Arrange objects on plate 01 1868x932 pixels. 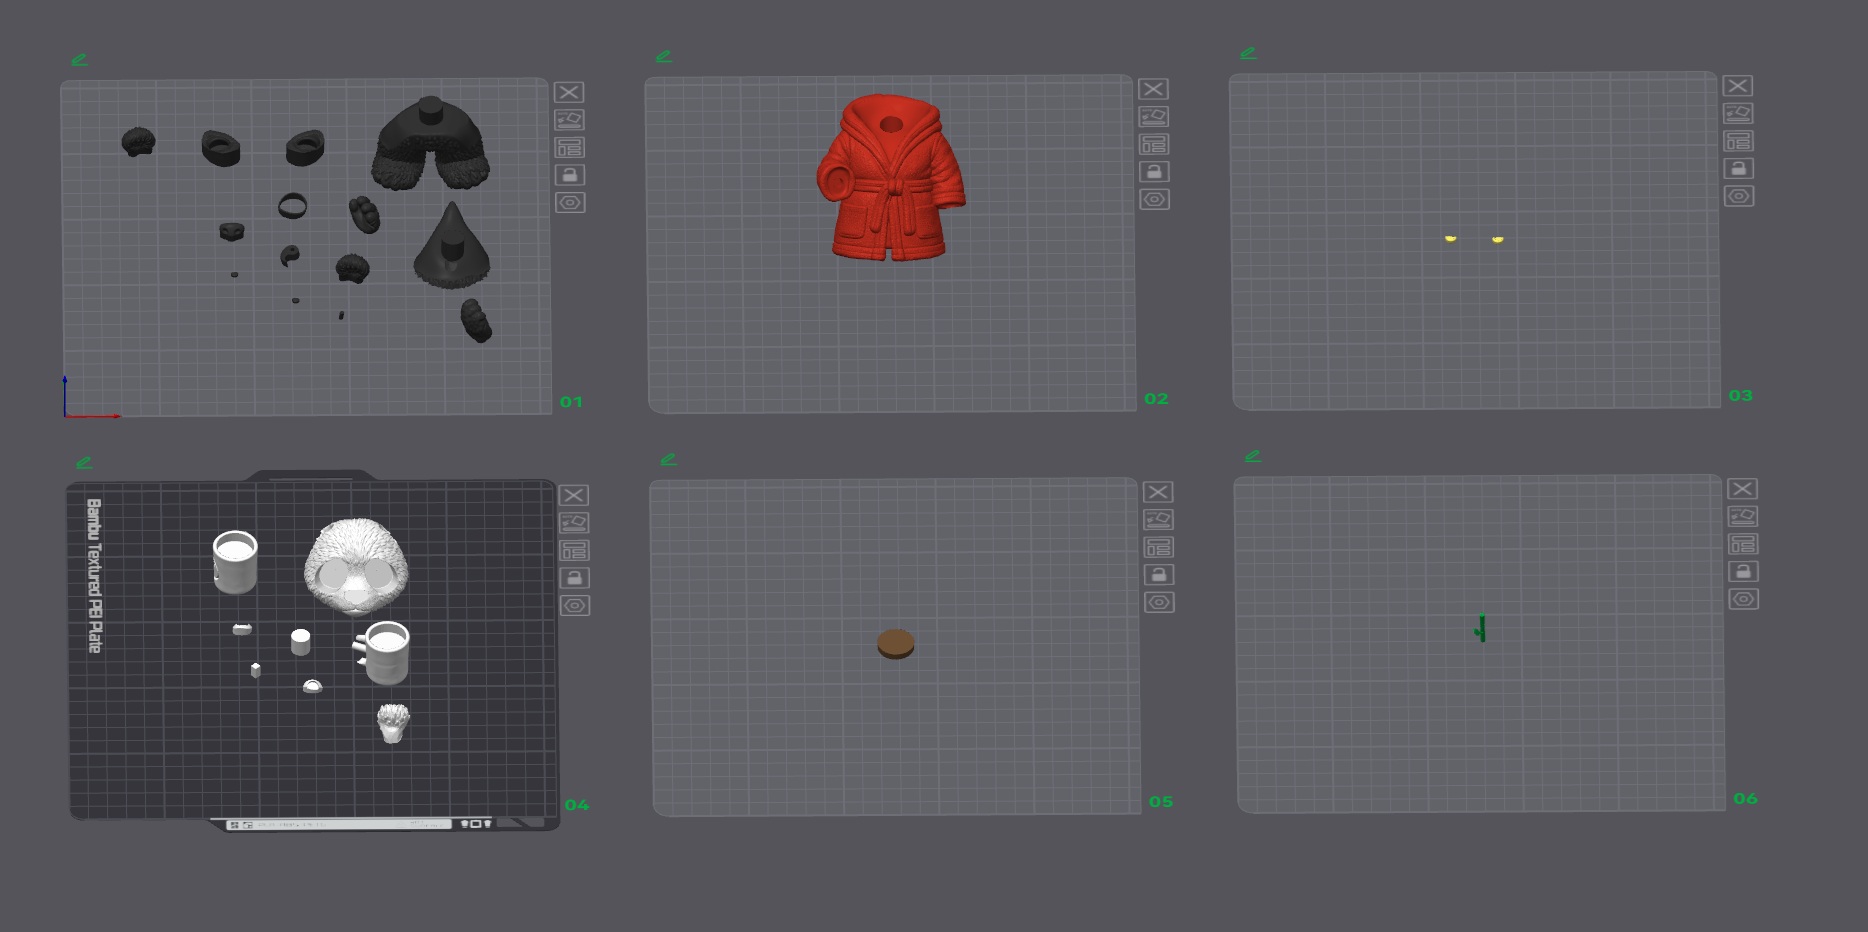tap(569, 147)
